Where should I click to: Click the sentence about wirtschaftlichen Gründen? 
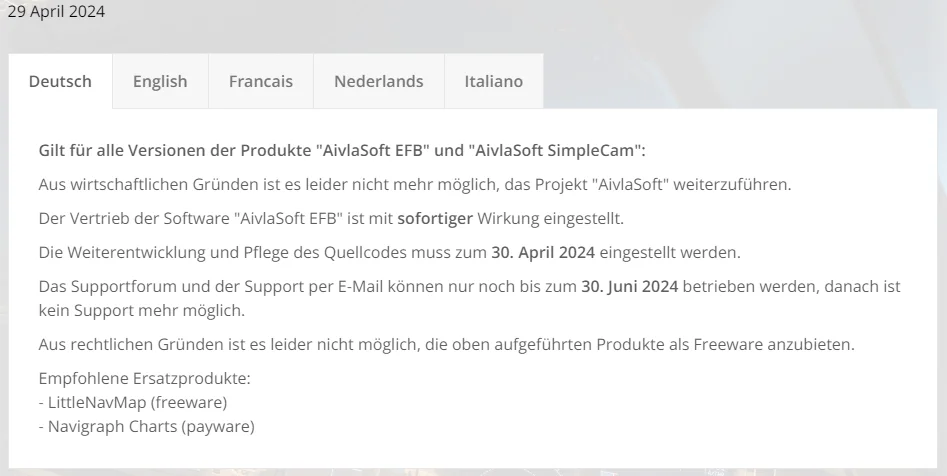tap(415, 184)
